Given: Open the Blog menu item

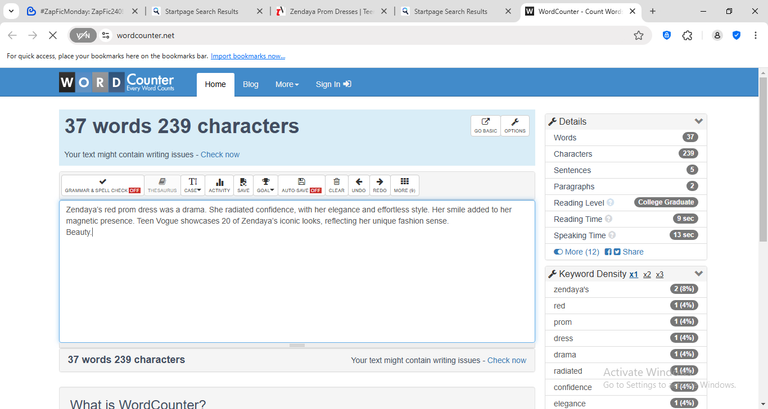Looking at the screenshot, I should (x=250, y=84).
